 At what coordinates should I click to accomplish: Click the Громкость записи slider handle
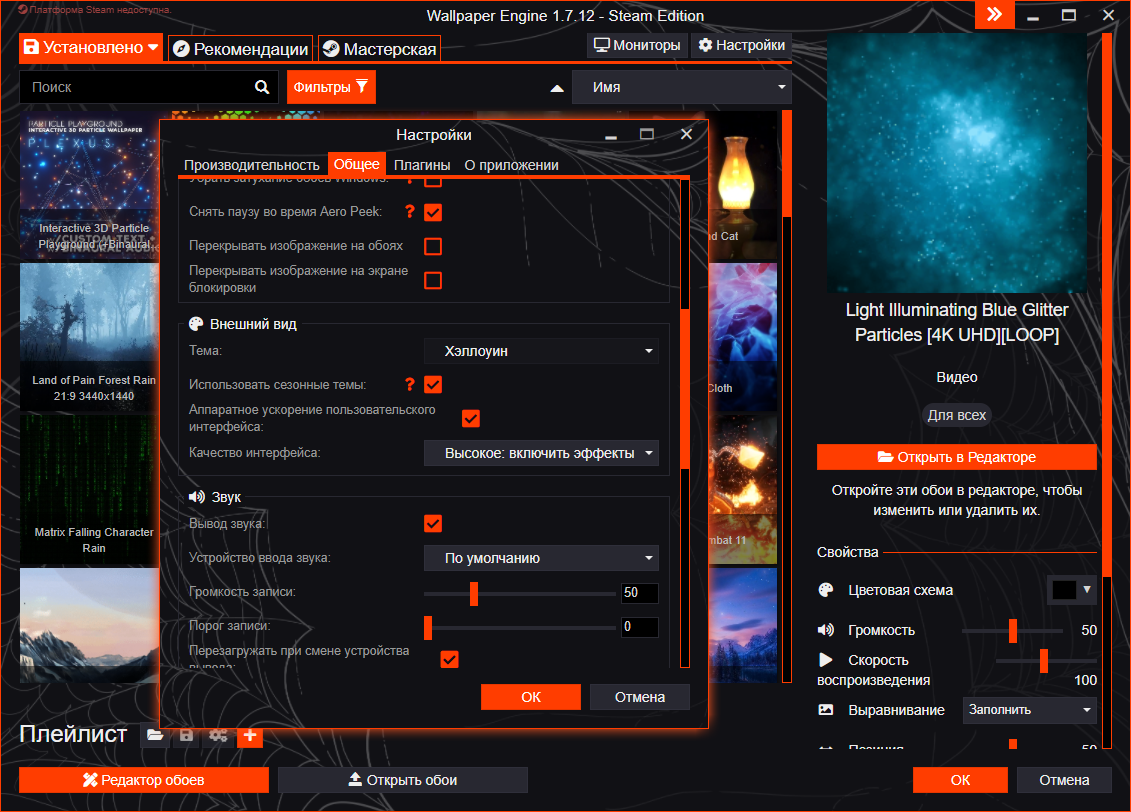(474, 593)
